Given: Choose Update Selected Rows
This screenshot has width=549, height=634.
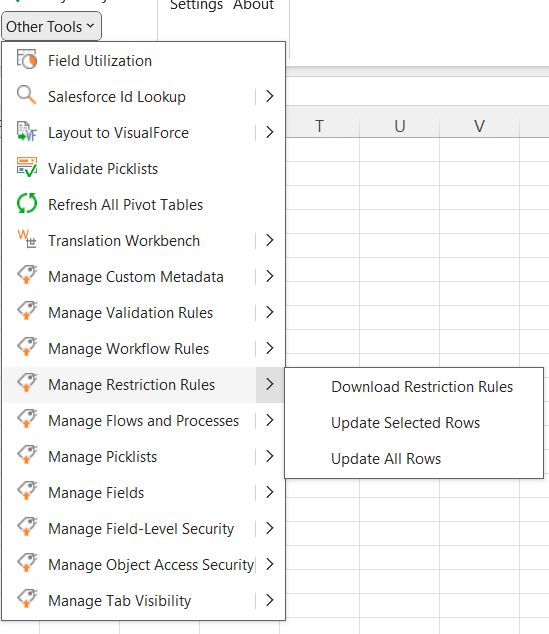Looking at the screenshot, I should click(414, 423).
